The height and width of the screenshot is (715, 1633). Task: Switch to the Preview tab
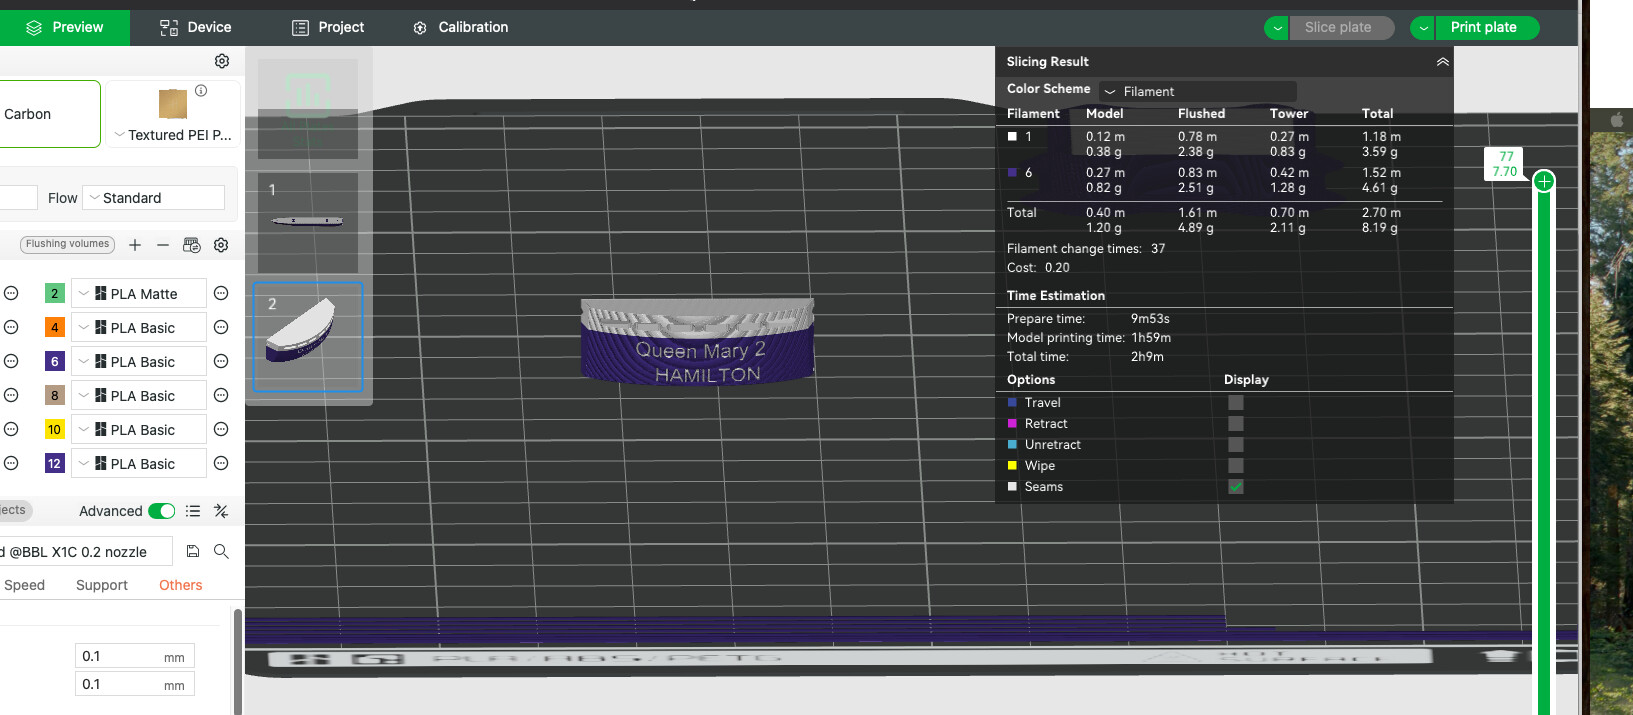(65, 27)
